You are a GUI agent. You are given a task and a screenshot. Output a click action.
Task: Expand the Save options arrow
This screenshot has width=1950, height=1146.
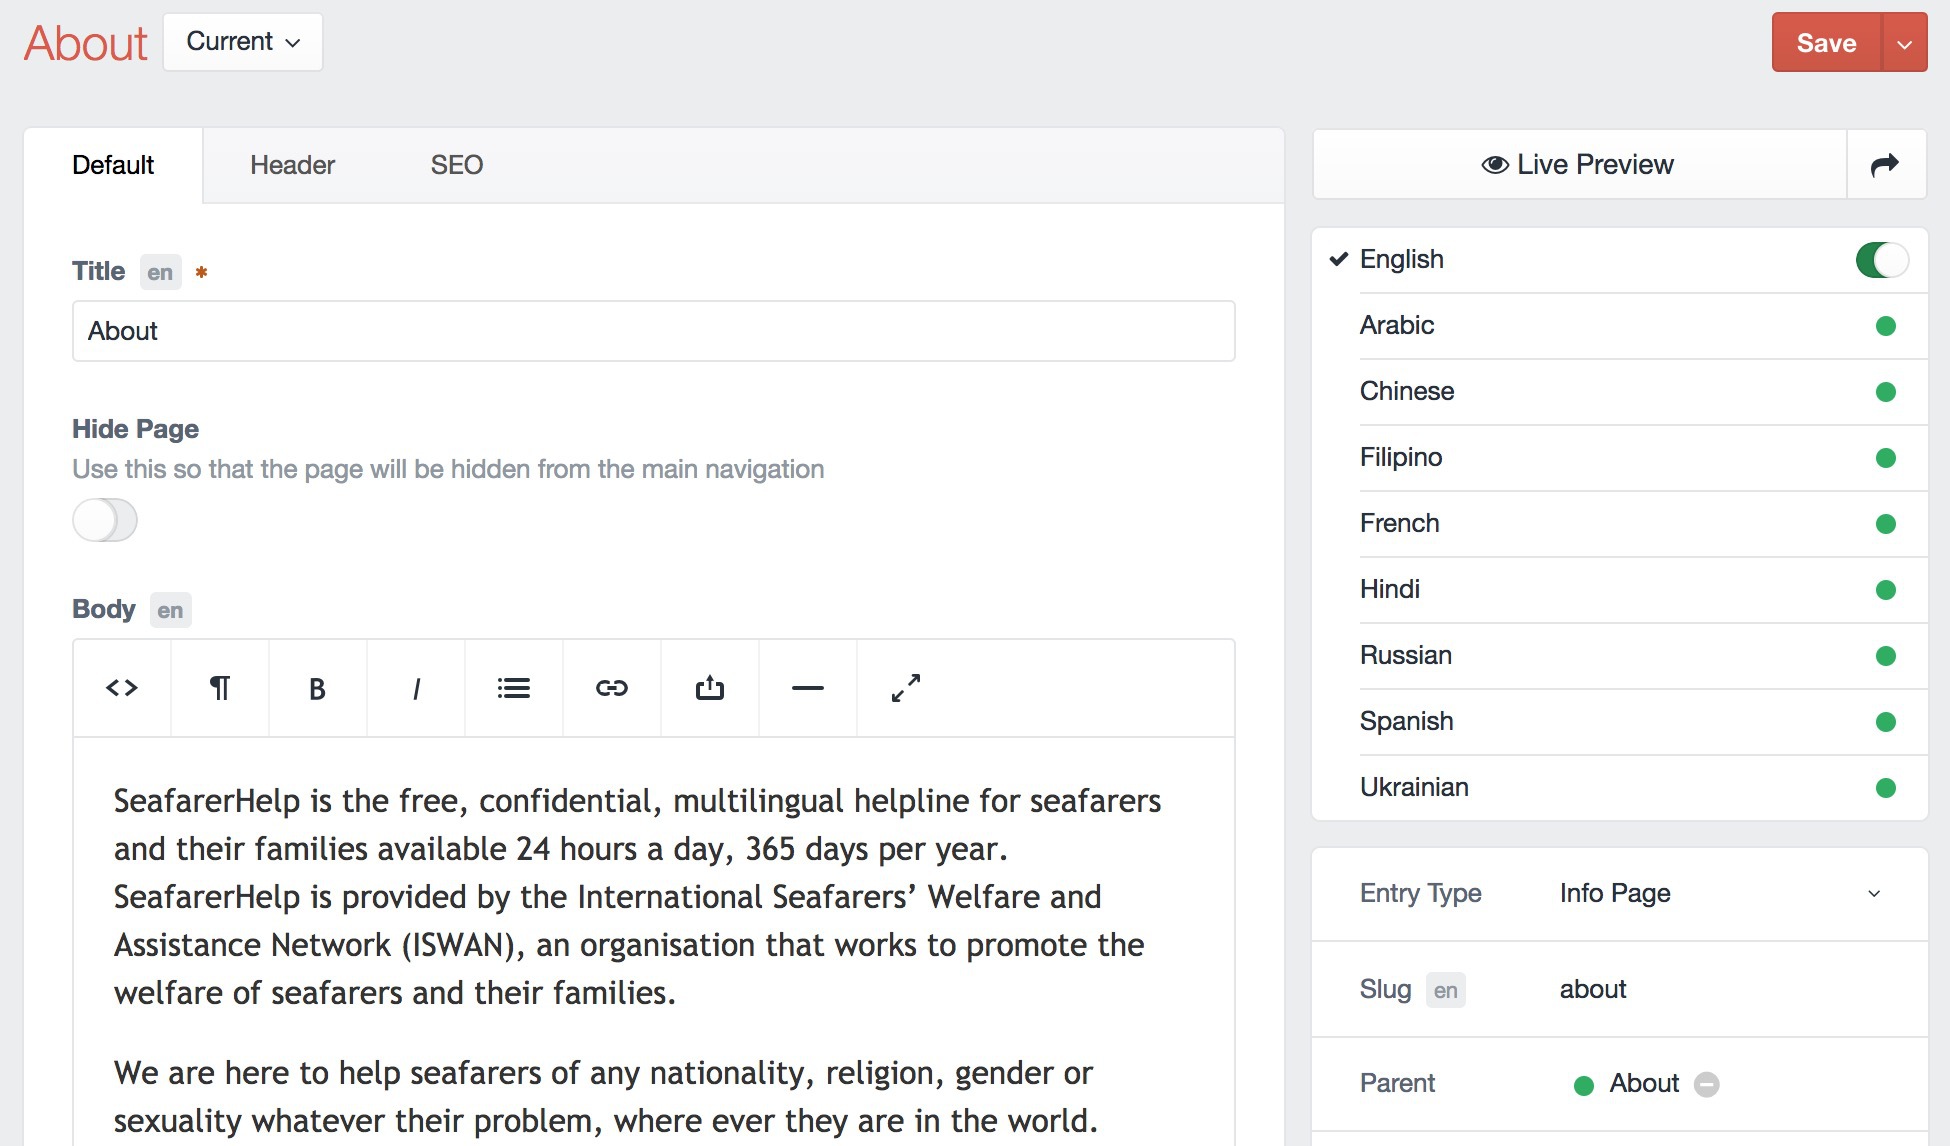click(1905, 43)
